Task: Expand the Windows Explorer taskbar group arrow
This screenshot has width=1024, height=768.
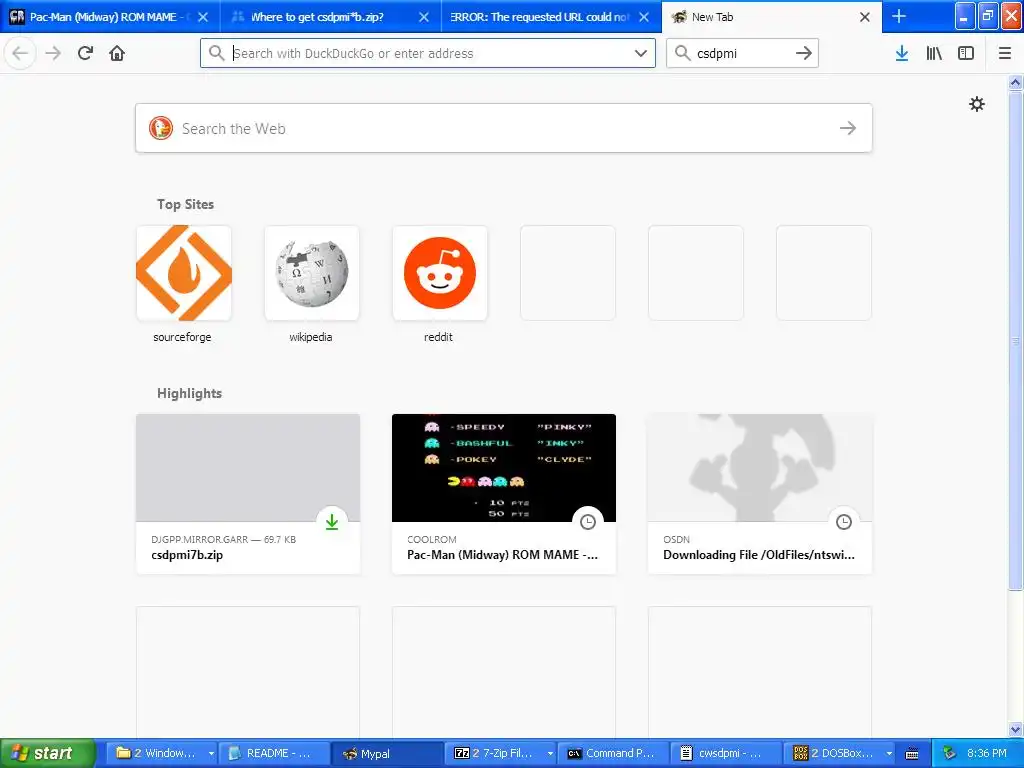Action: coord(211,754)
